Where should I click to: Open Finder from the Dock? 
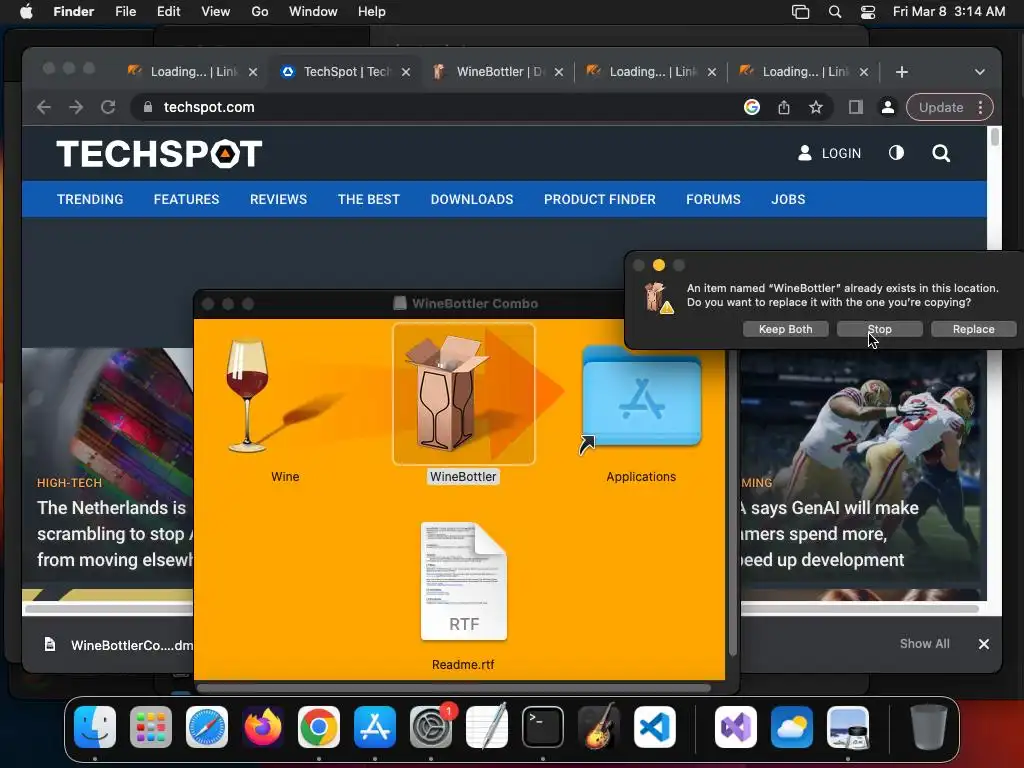pyautogui.click(x=95, y=727)
